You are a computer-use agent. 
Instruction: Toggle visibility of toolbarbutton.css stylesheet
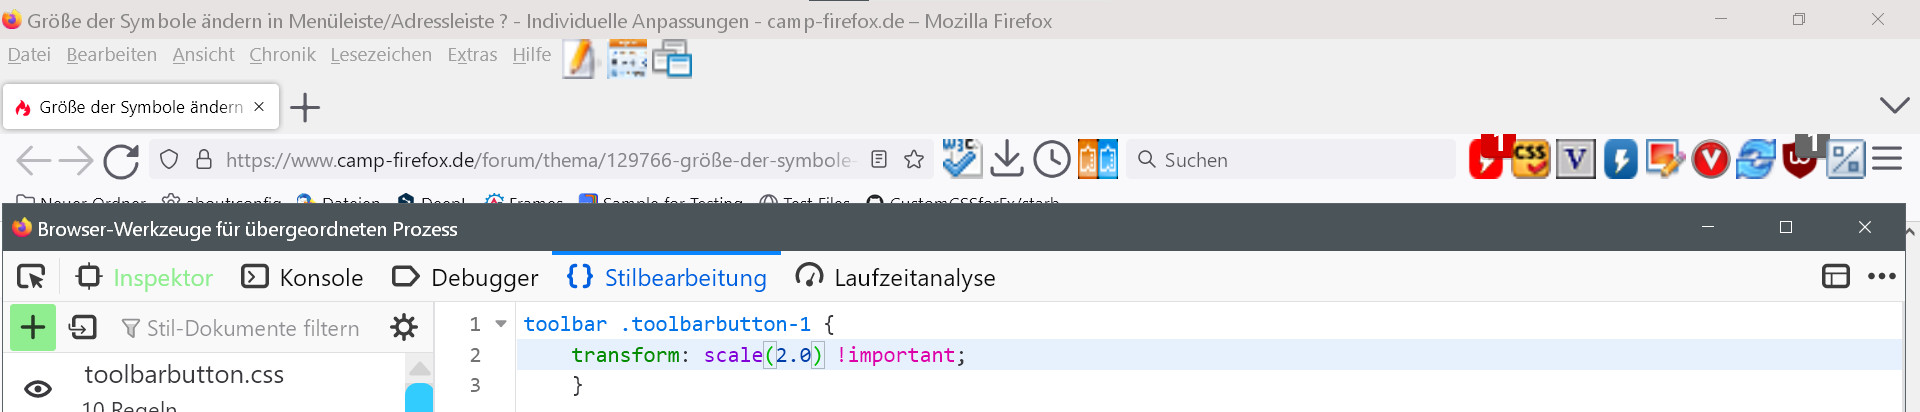point(38,389)
